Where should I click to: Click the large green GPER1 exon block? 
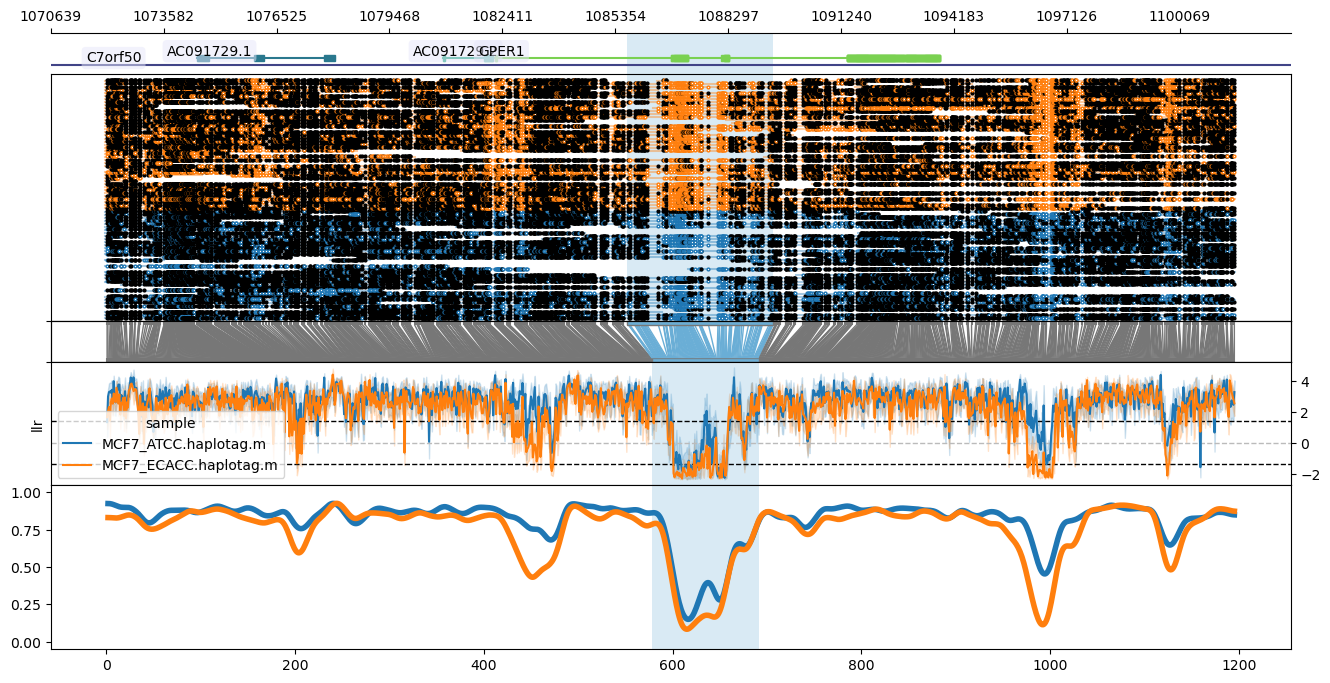point(893,58)
